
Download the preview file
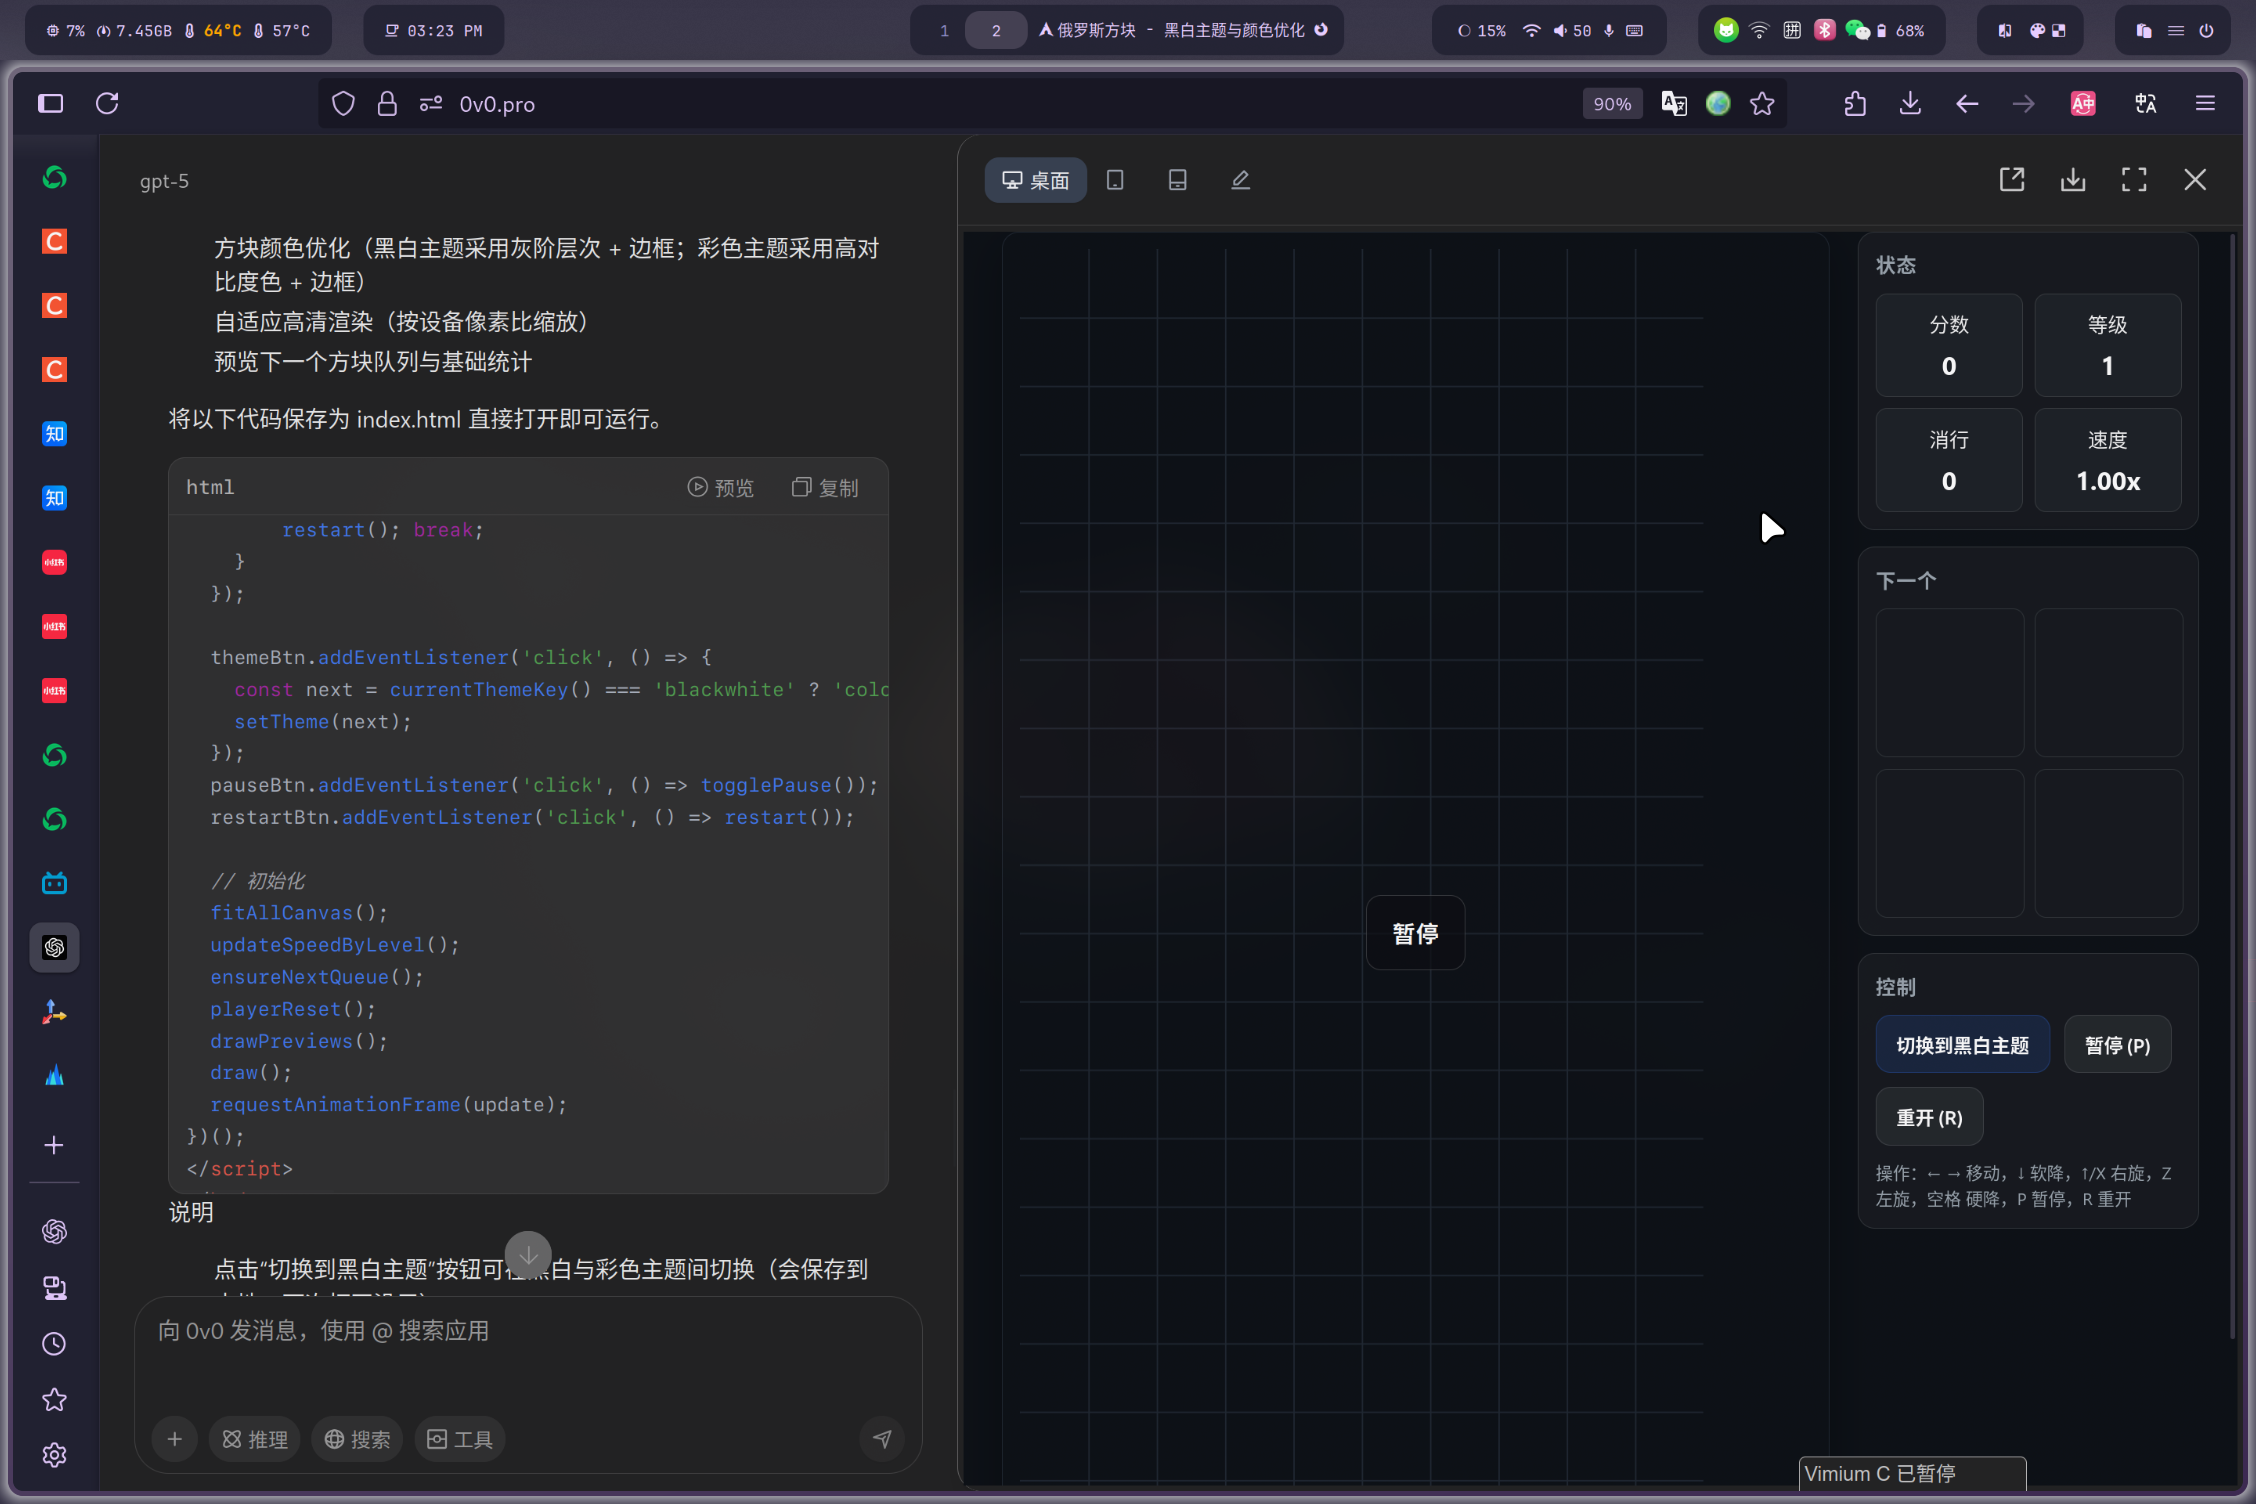[x=2073, y=180]
